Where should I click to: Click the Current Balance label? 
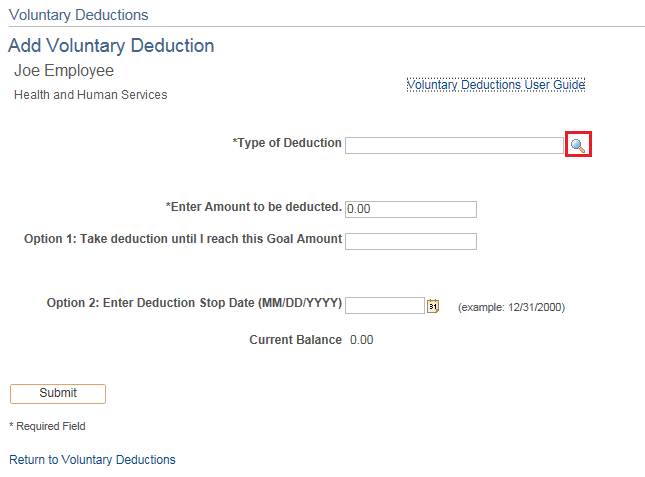coord(295,340)
